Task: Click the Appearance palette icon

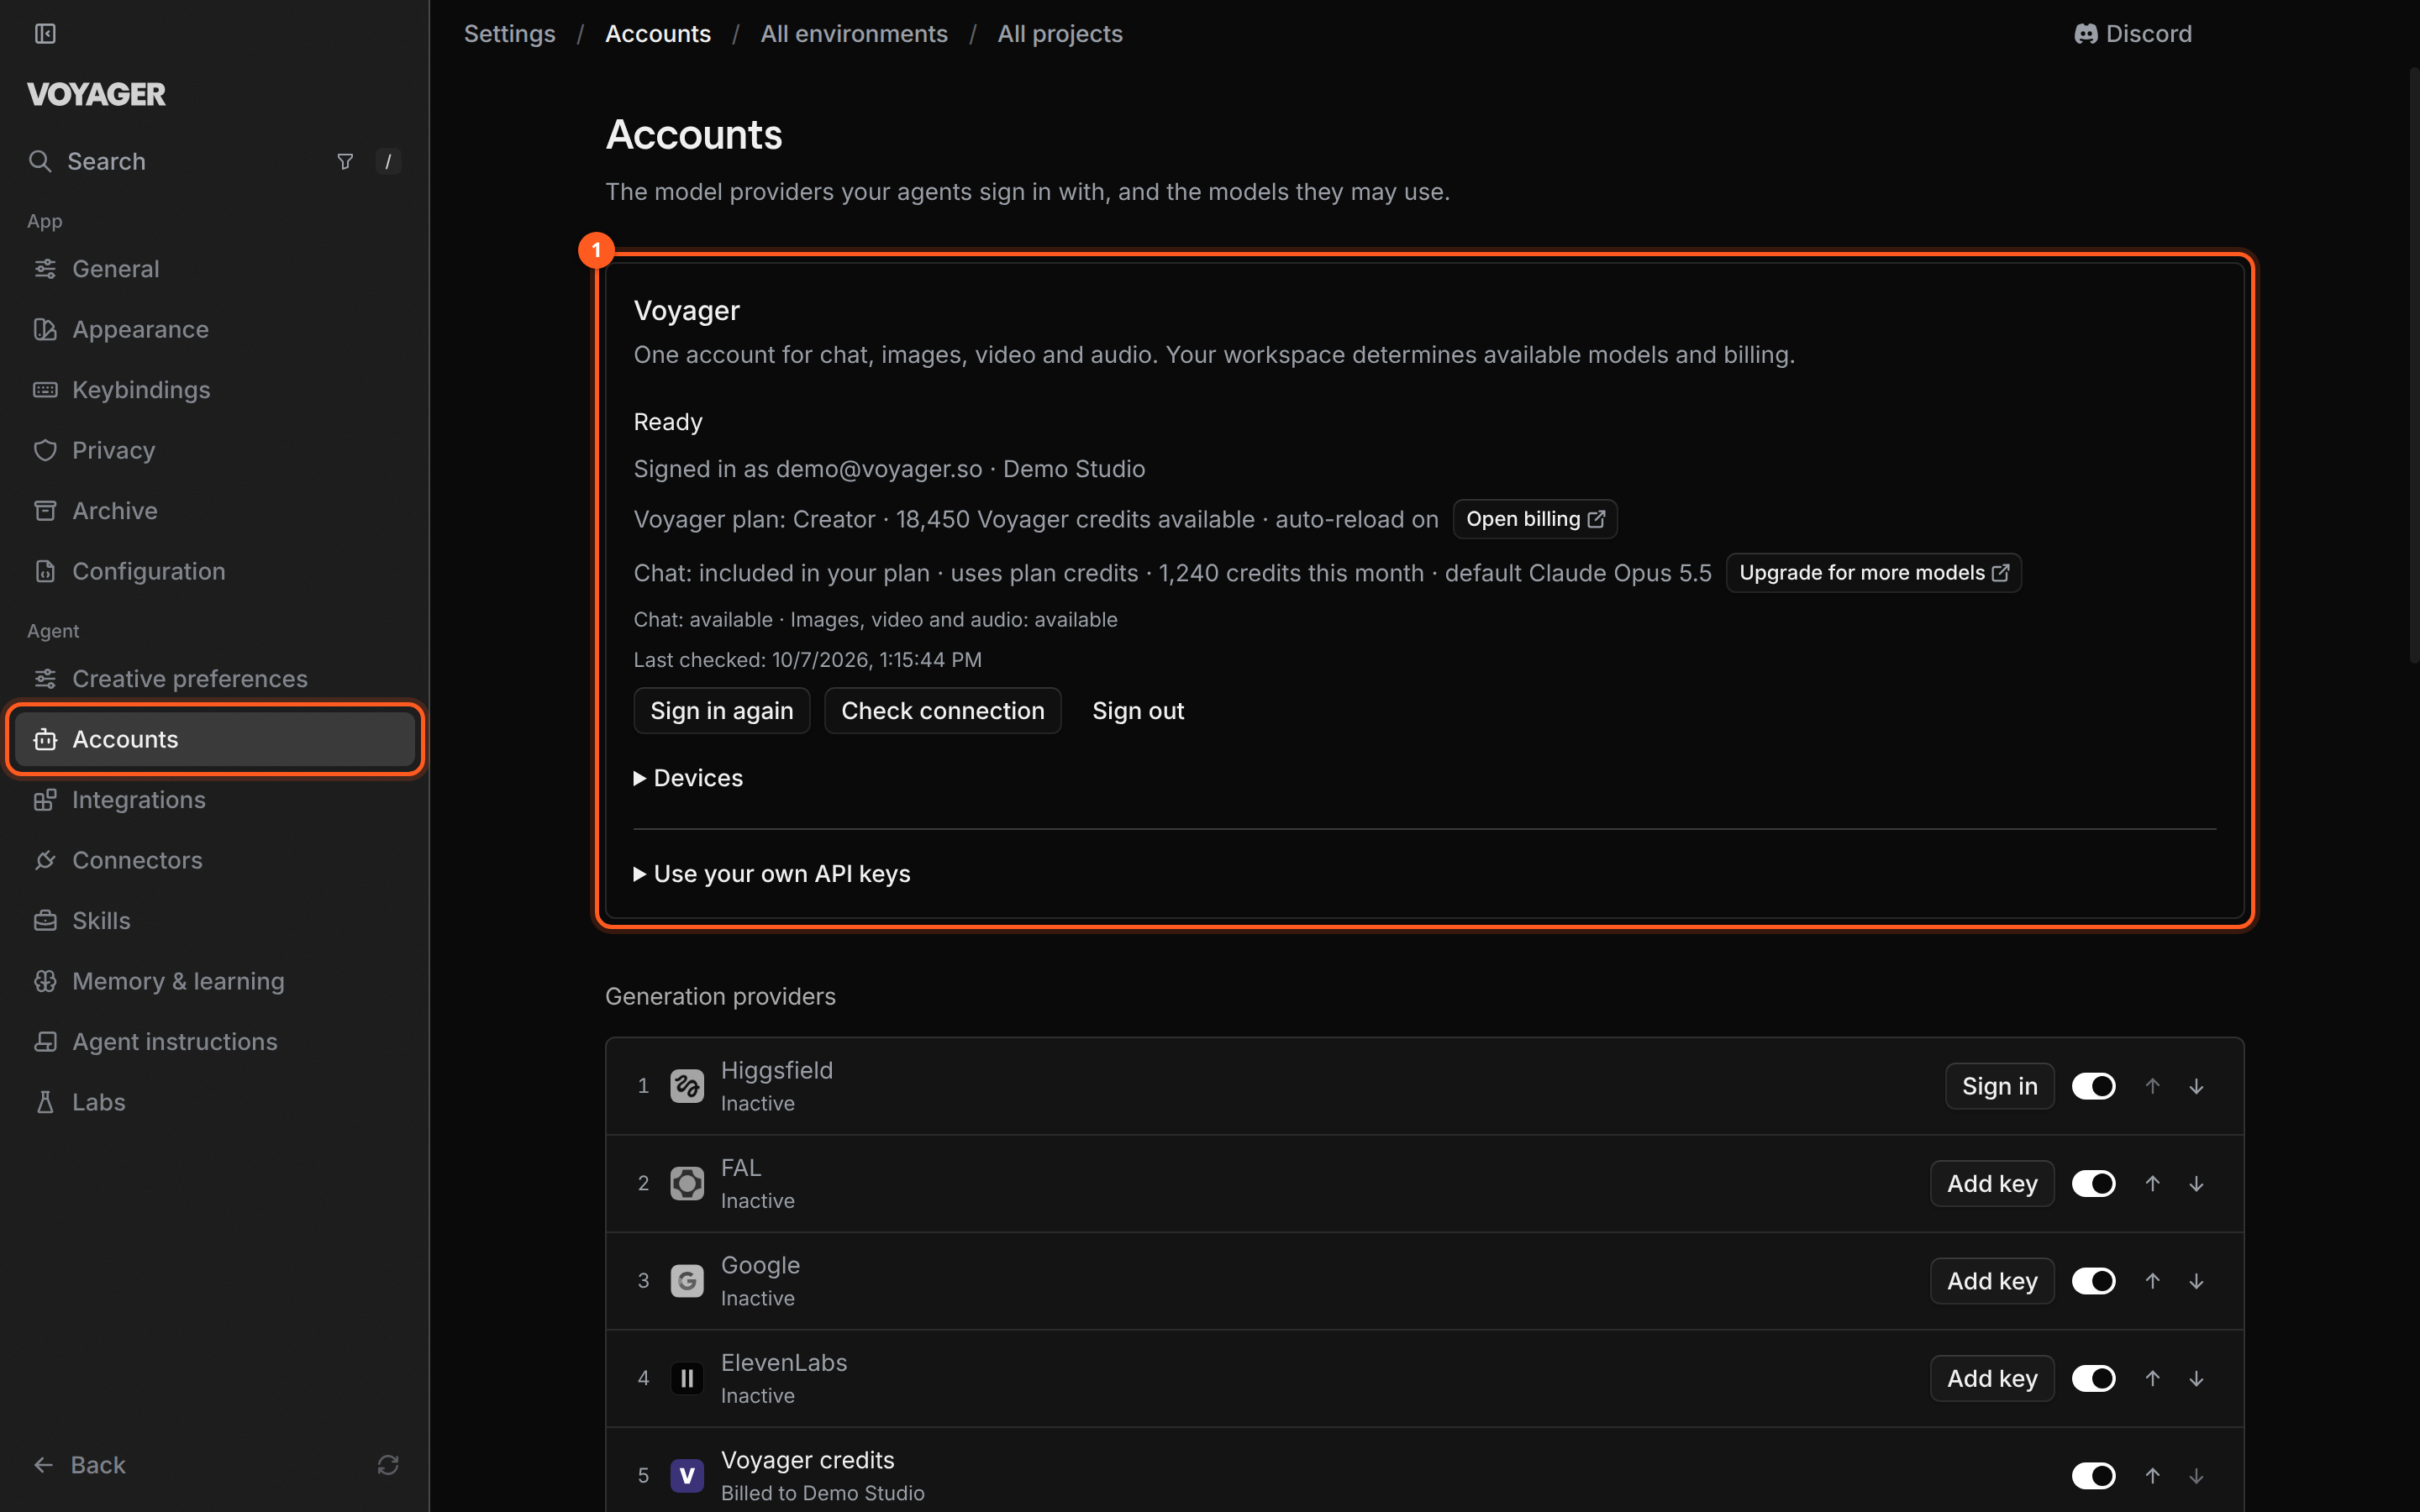Action: pos(45,329)
